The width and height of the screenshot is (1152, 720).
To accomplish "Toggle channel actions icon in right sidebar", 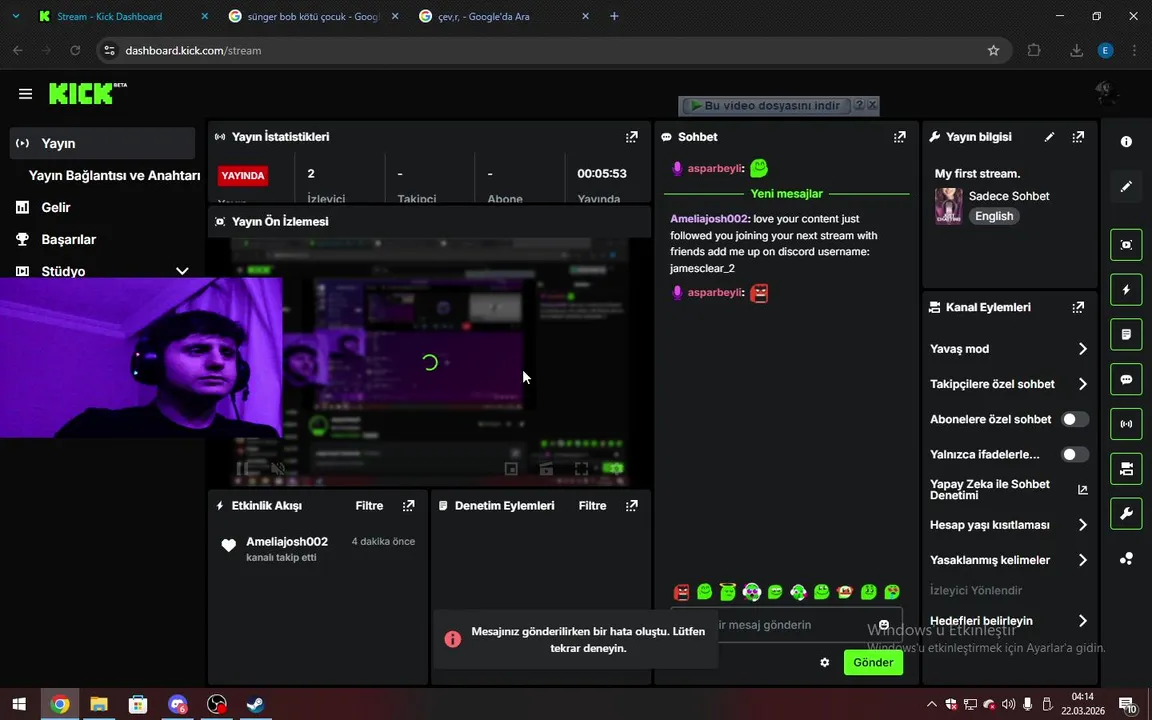I will [x=1126, y=469].
